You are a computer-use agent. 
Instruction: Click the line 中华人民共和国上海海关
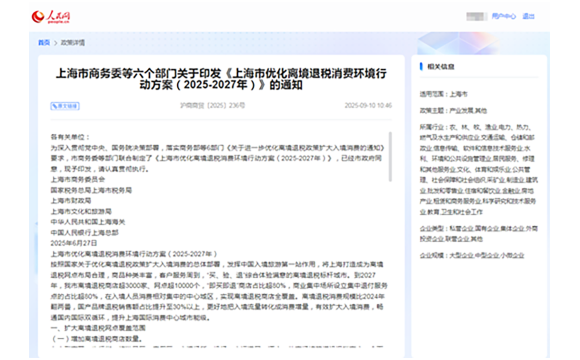[x=88, y=222]
